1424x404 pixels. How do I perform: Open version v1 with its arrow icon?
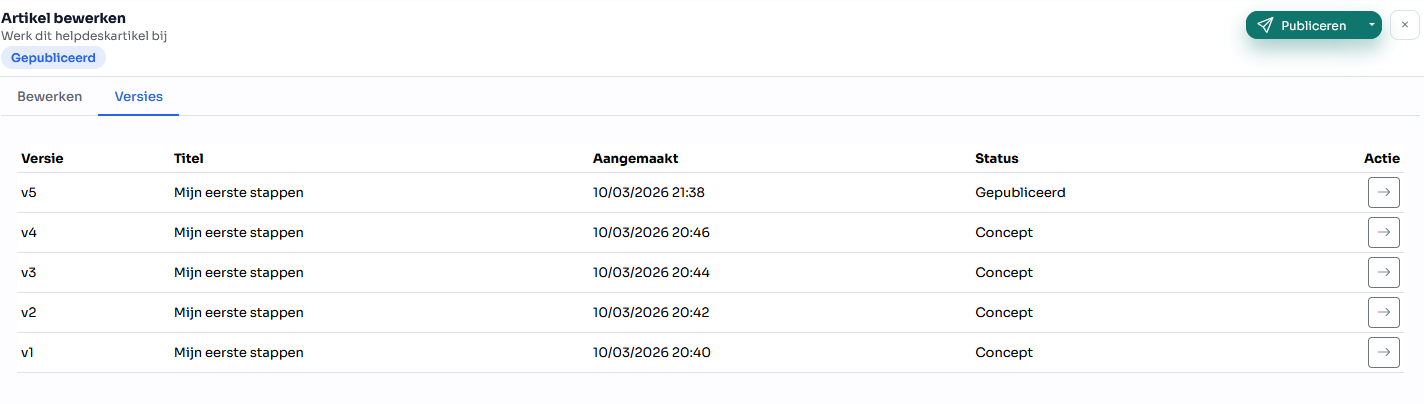(1383, 352)
